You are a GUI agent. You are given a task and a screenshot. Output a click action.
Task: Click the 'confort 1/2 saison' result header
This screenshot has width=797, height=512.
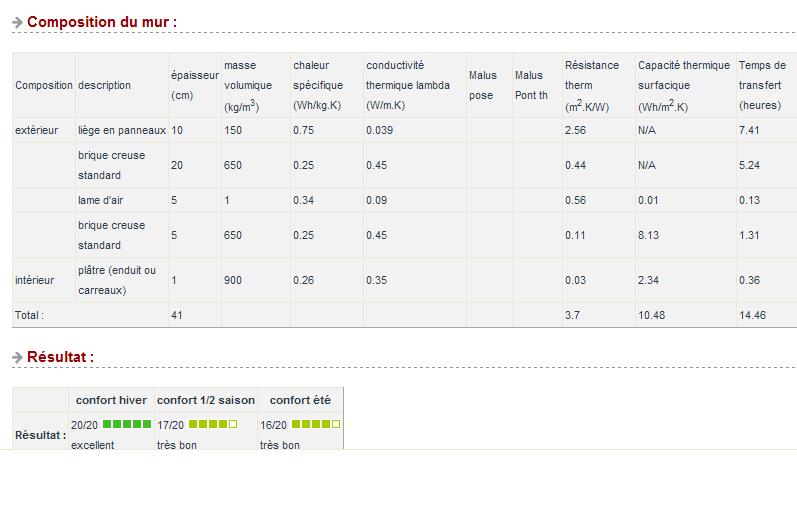(206, 400)
